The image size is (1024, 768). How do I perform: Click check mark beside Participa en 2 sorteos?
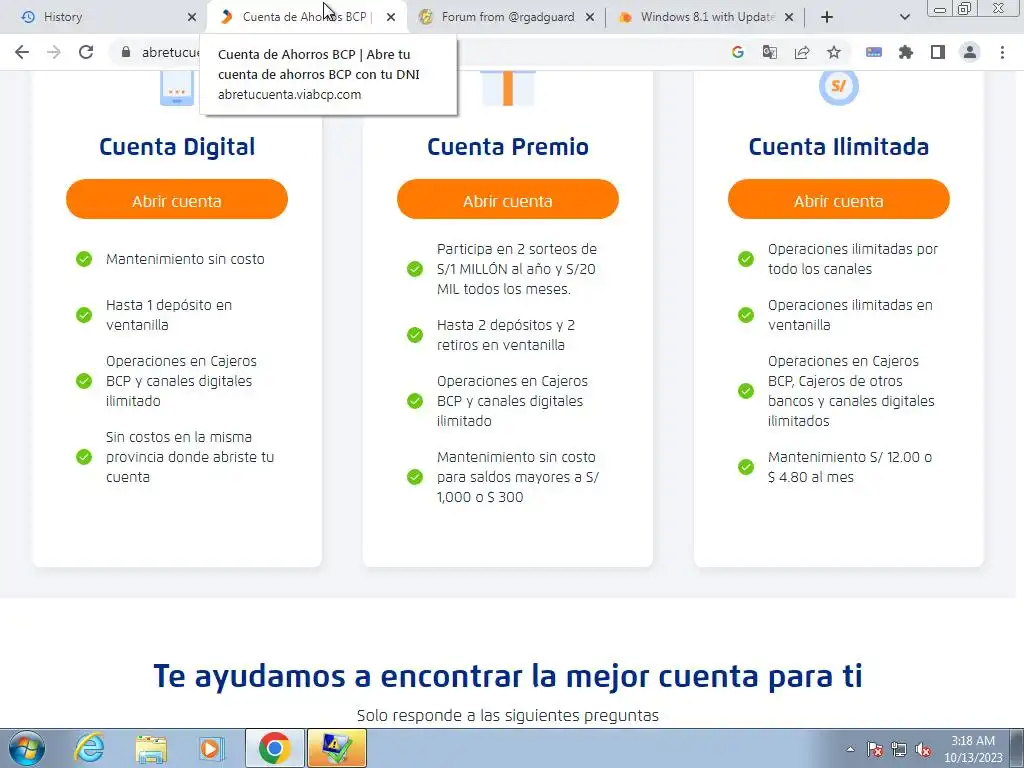point(415,269)
